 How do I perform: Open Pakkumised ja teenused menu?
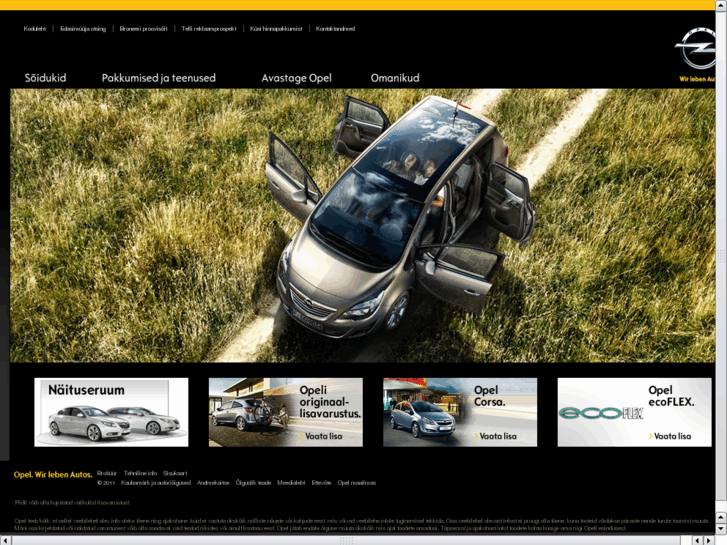[x=159, y=78]
